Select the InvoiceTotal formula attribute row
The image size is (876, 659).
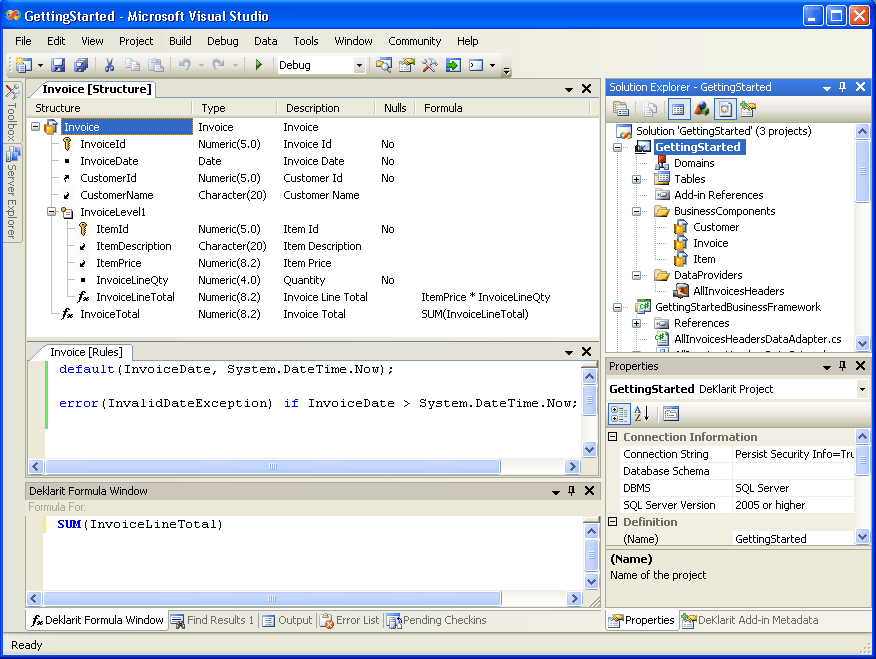[110, 314]
